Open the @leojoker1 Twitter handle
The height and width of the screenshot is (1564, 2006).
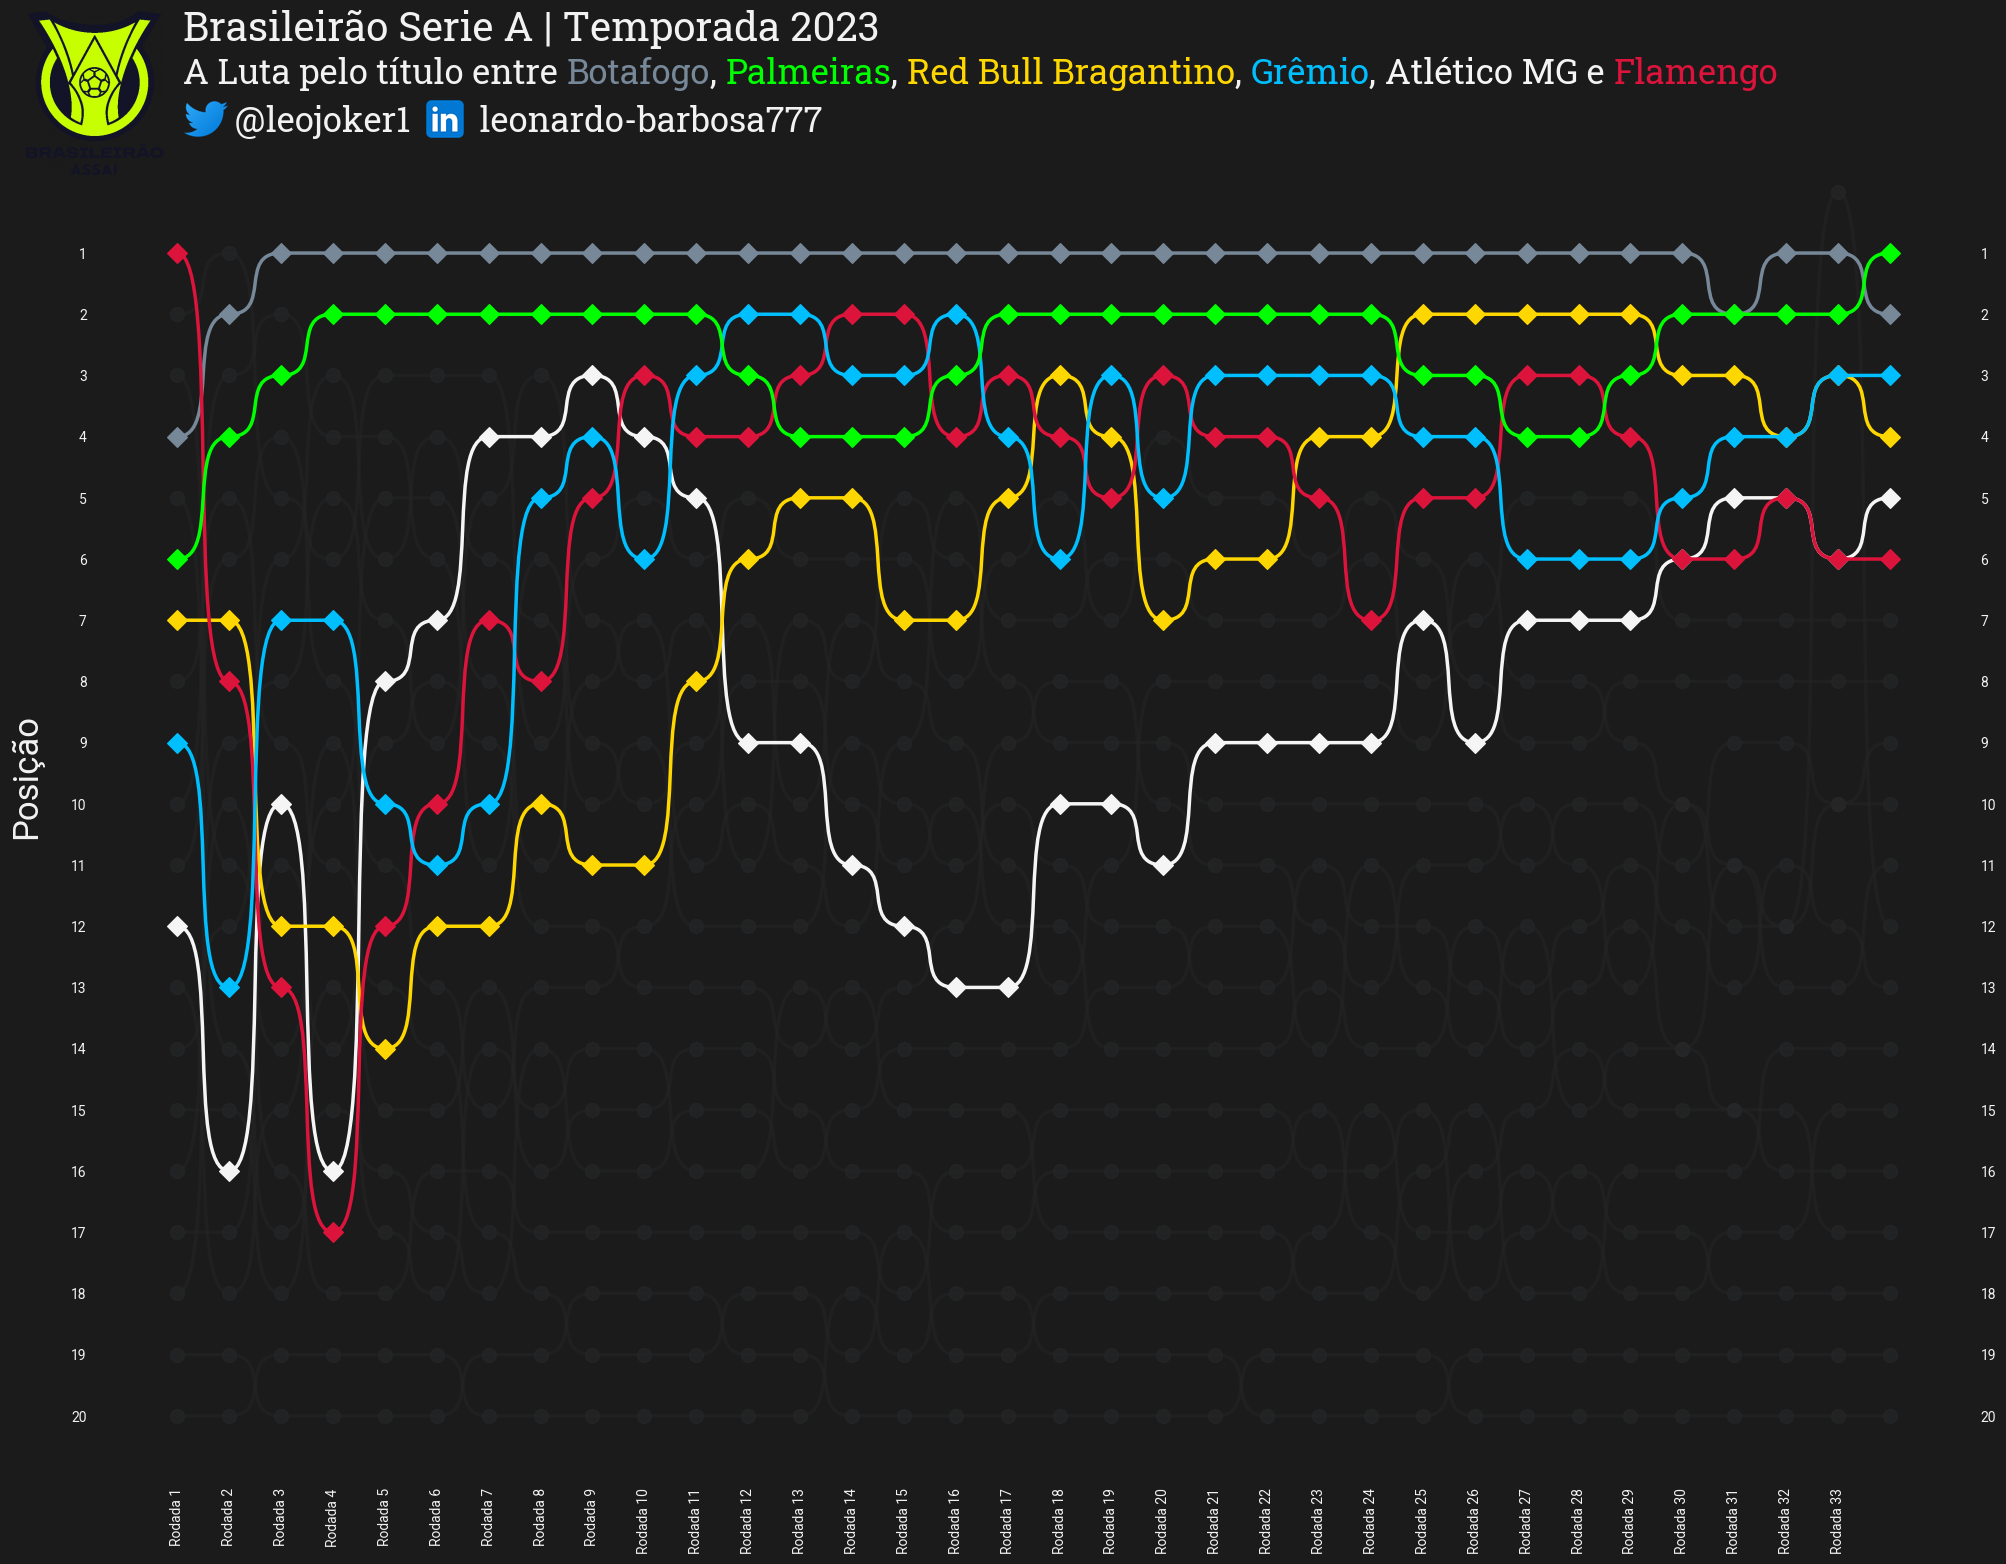tap(322, 120)
